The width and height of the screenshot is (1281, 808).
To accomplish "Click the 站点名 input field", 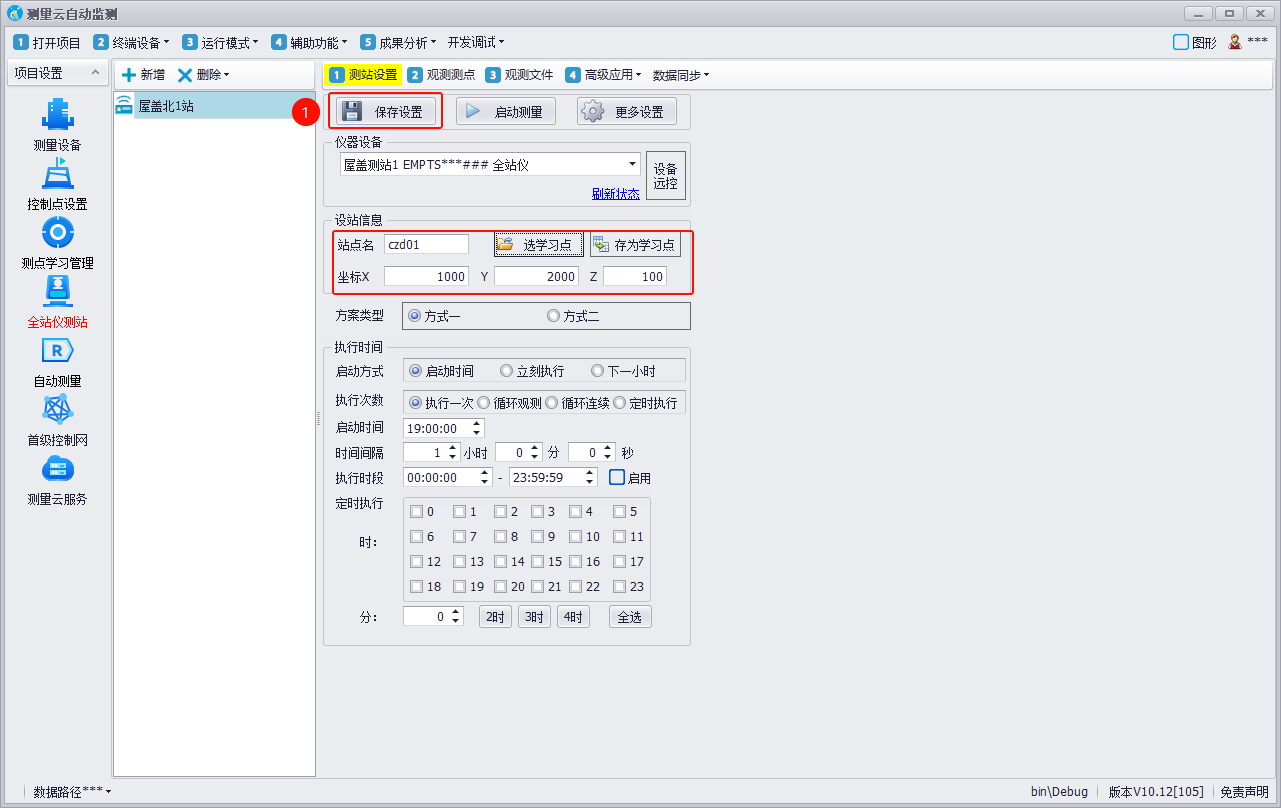I will (425, 244).
